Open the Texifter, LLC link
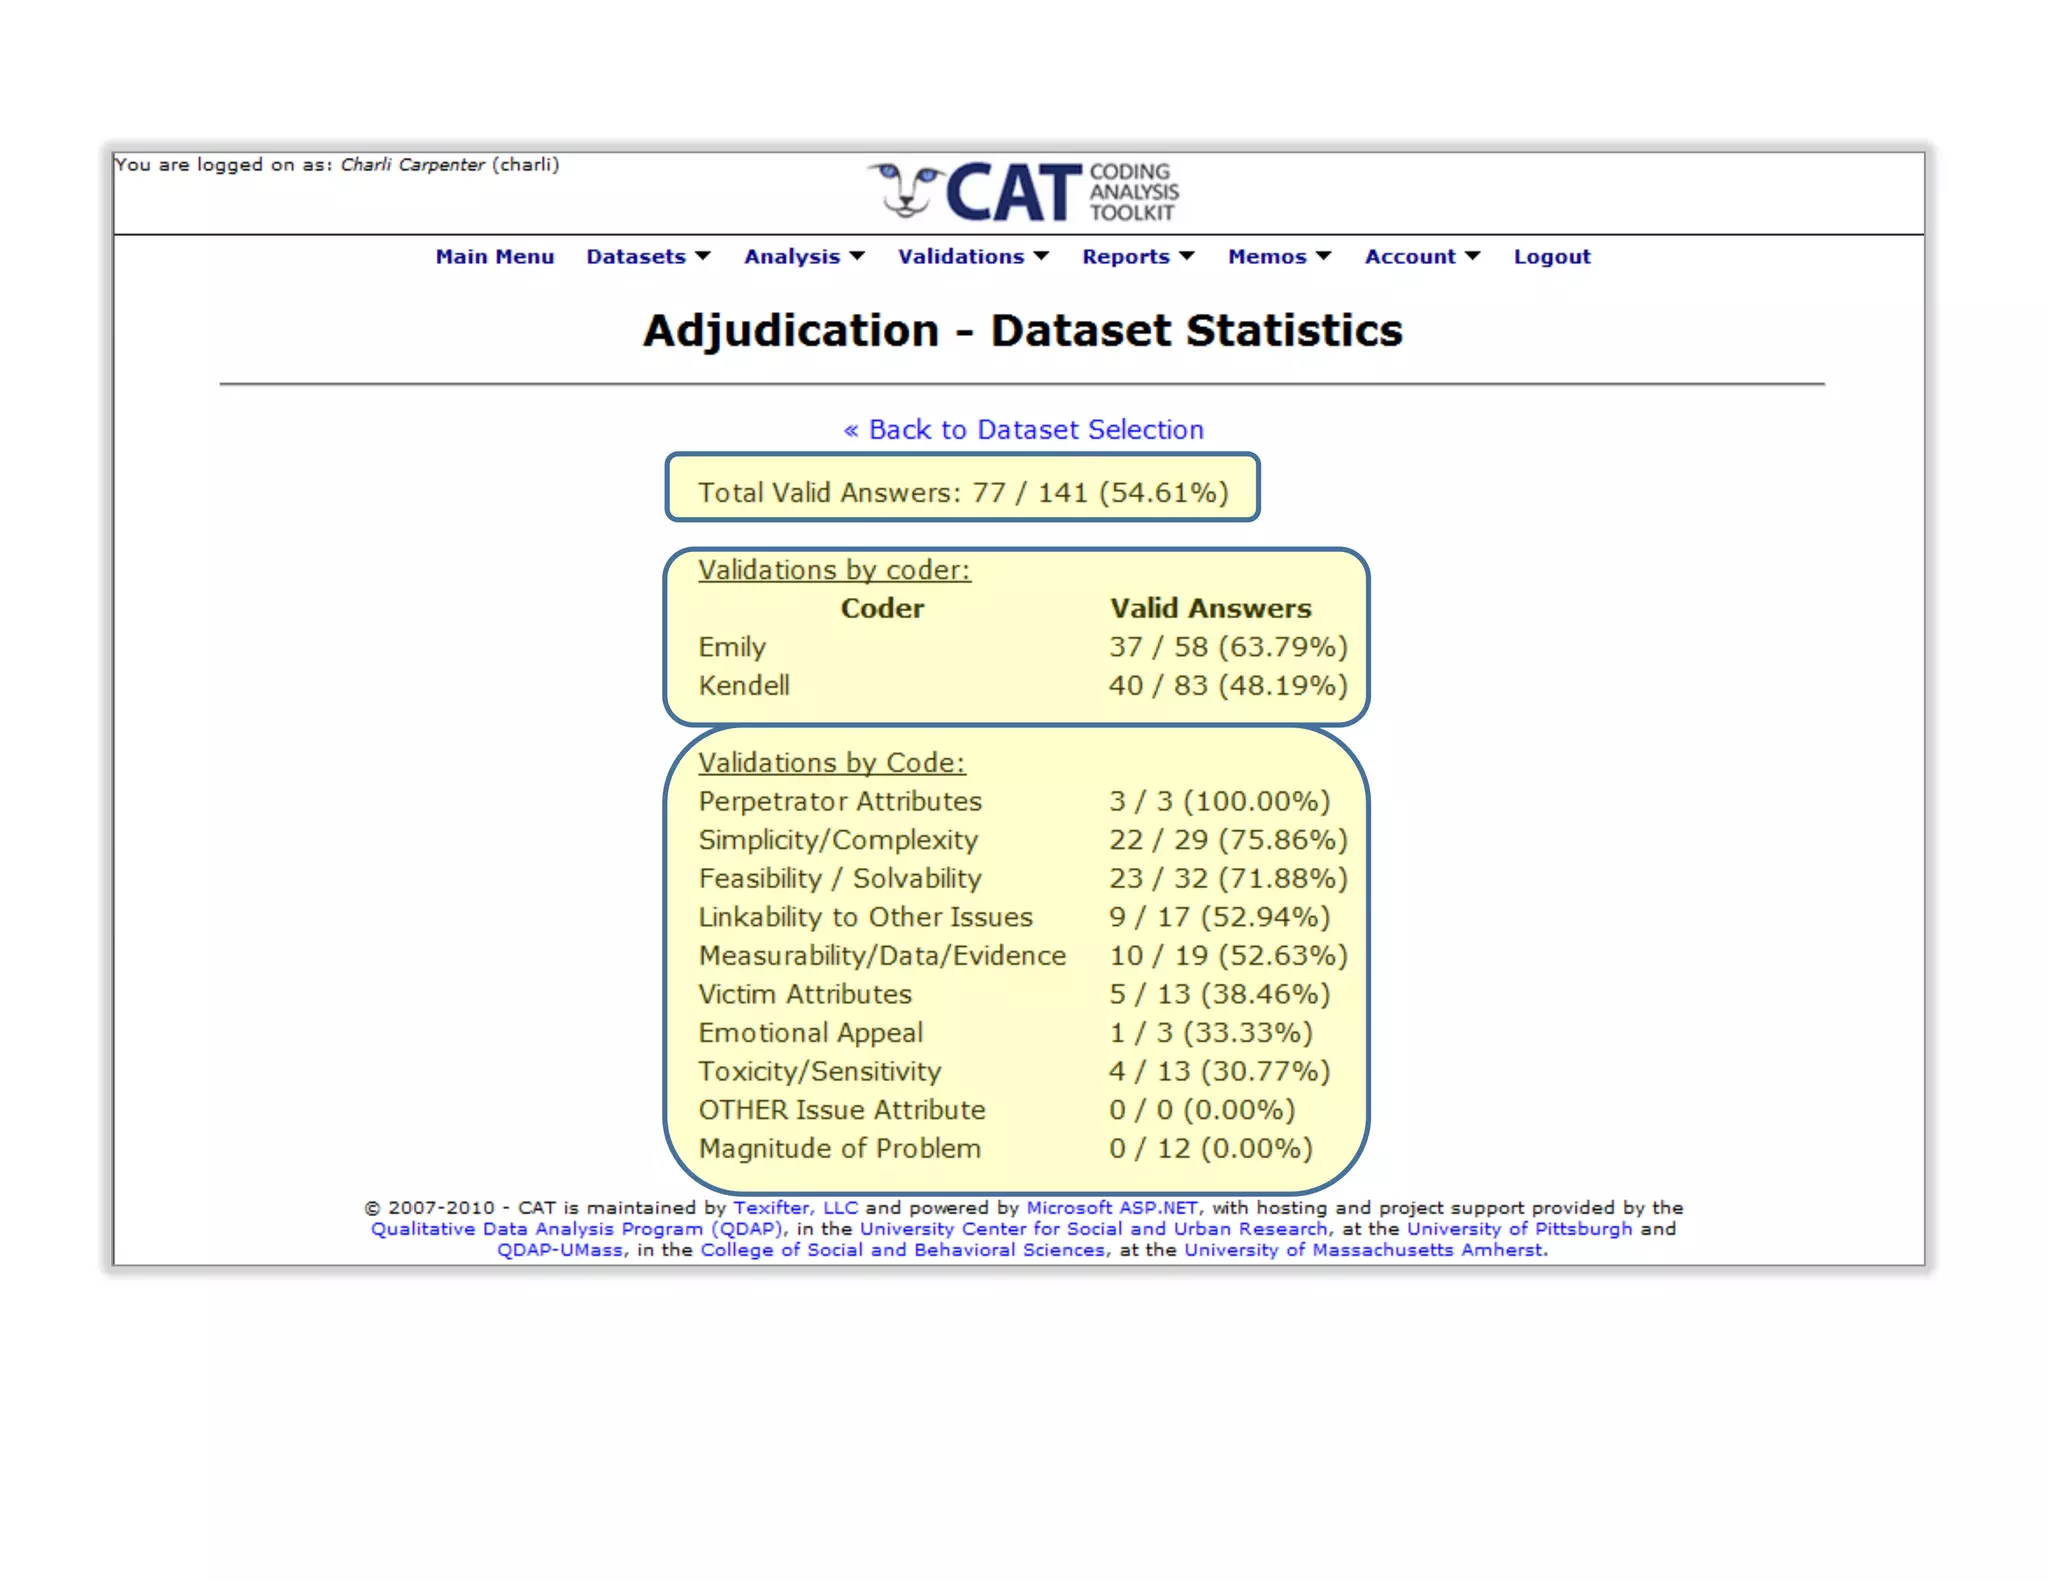Screen dimensions: 2048x1582 click(795, 1208)
